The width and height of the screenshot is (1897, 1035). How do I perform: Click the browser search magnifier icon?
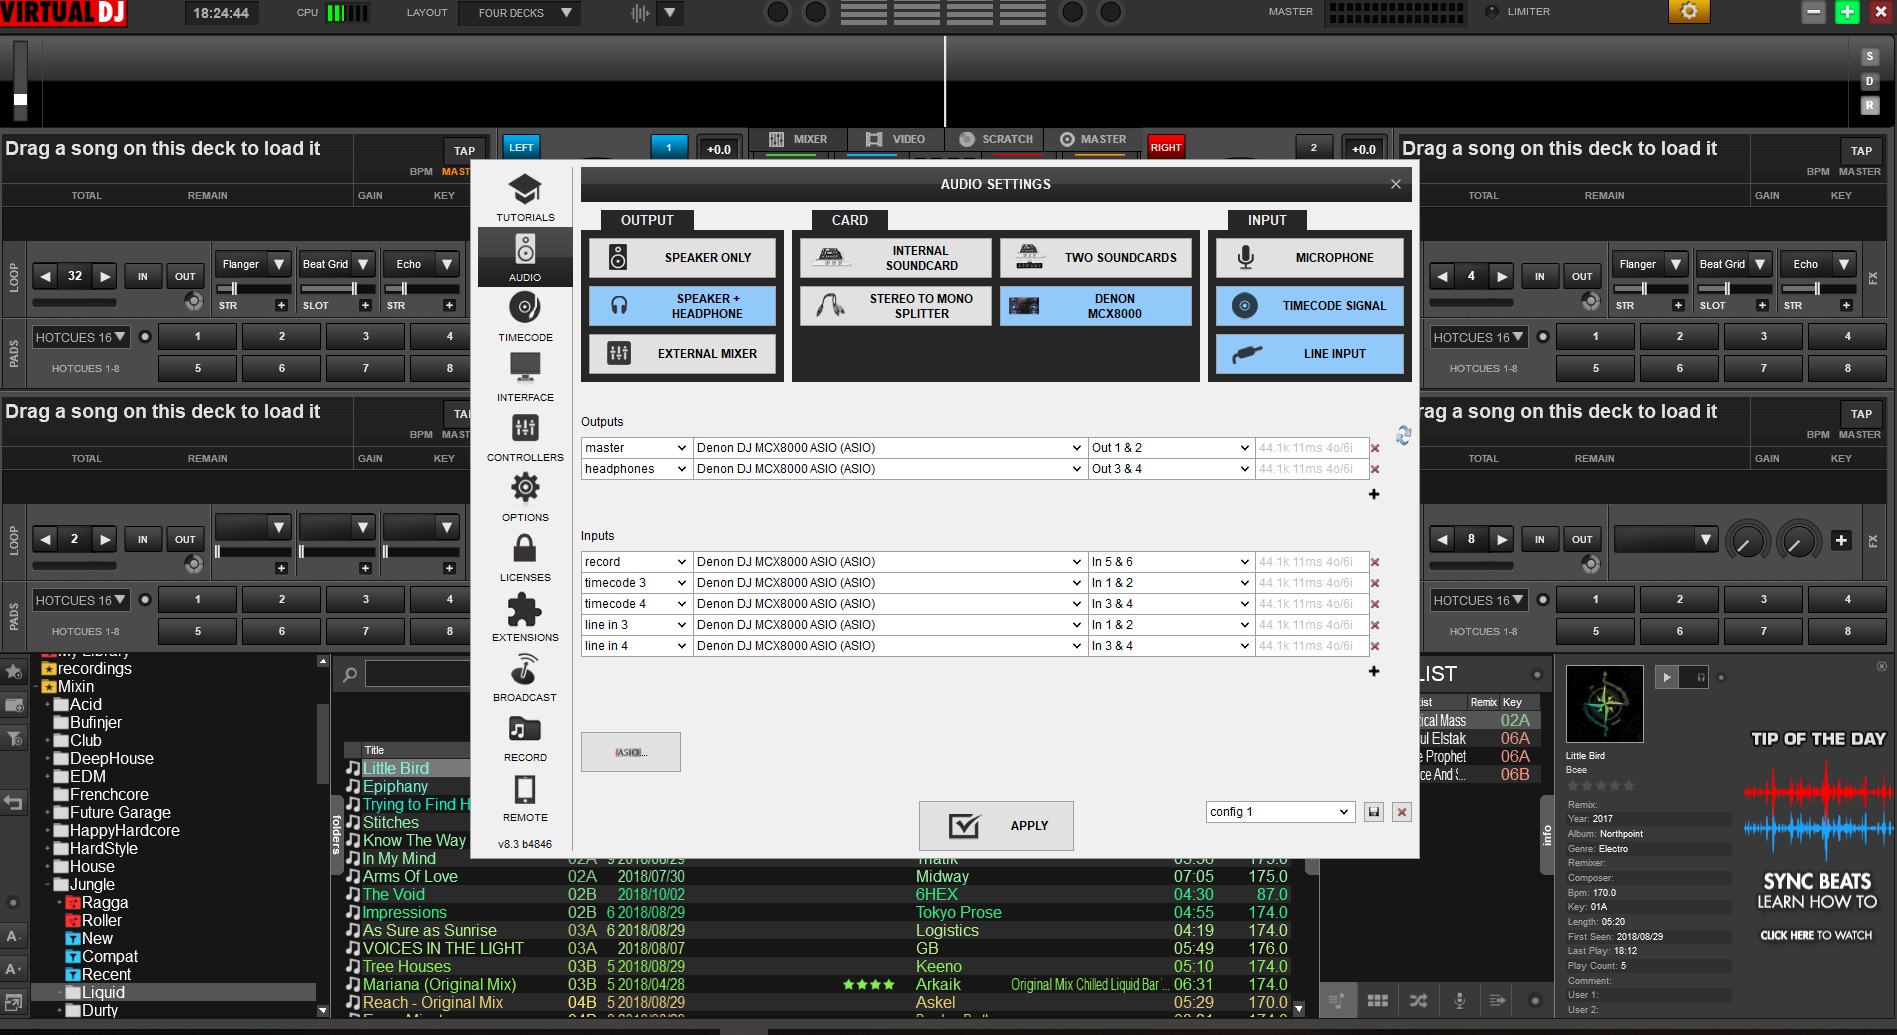click(x=350, y=674)
